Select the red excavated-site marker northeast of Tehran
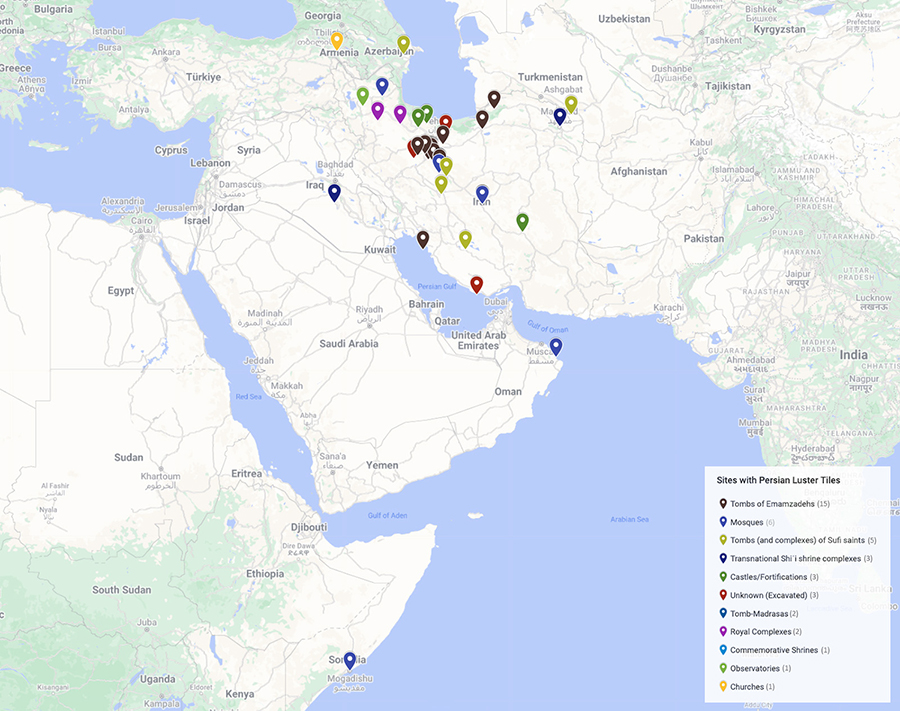The image size is (900, 711). tap(446, 119)
